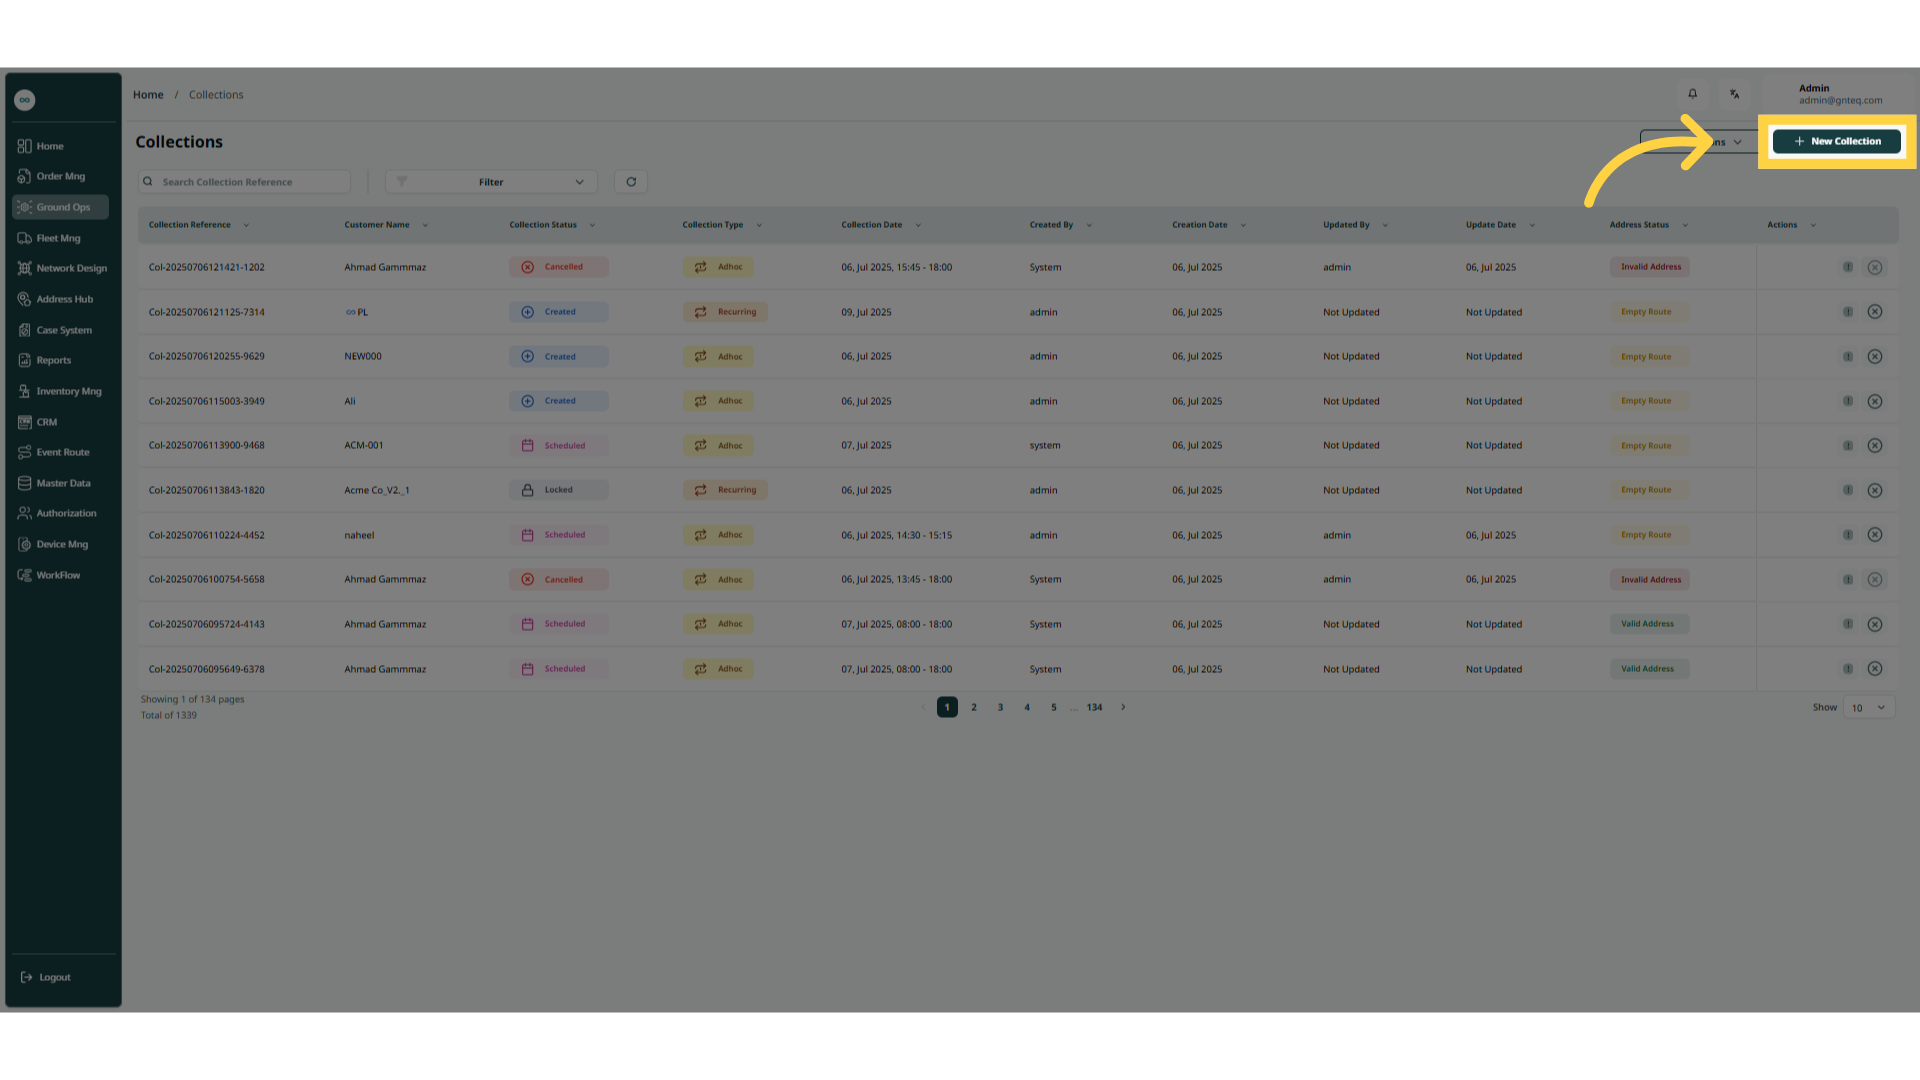The height and width of the screenshot is (1080, 1920).
Task: Click customer name NEW000
Action: tap(363, 356)
